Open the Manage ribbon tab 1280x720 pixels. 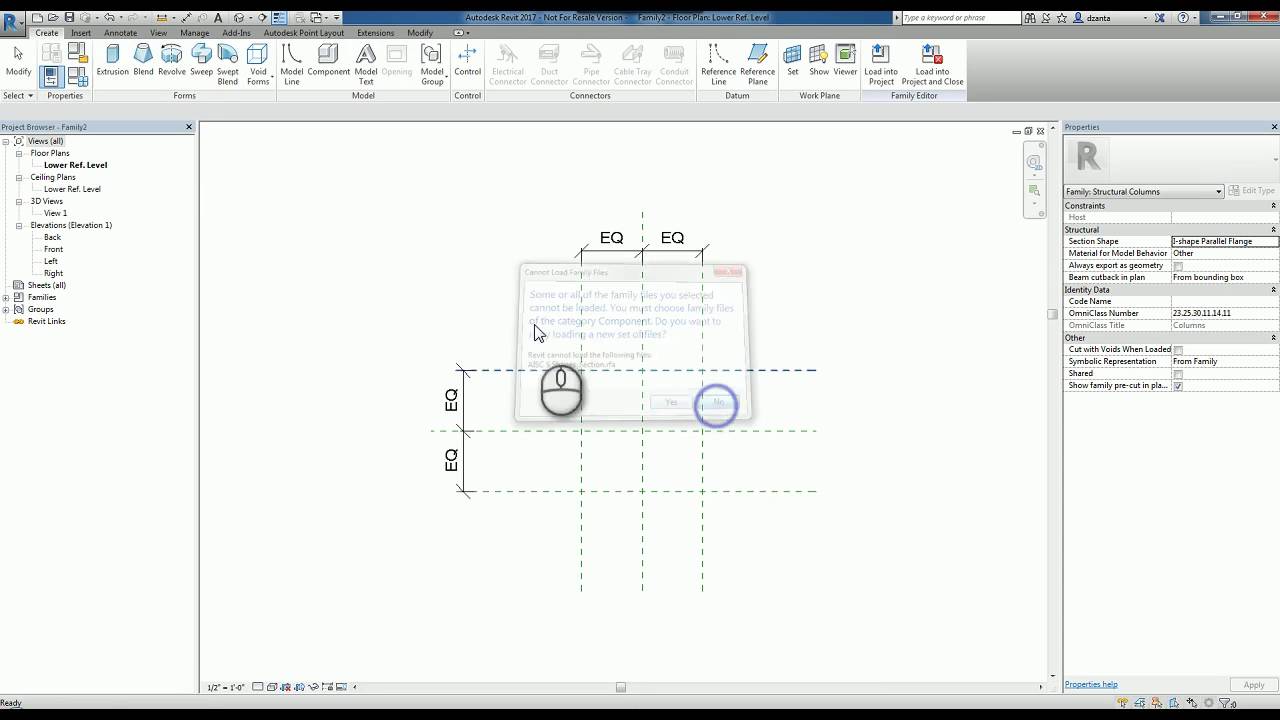194,32
